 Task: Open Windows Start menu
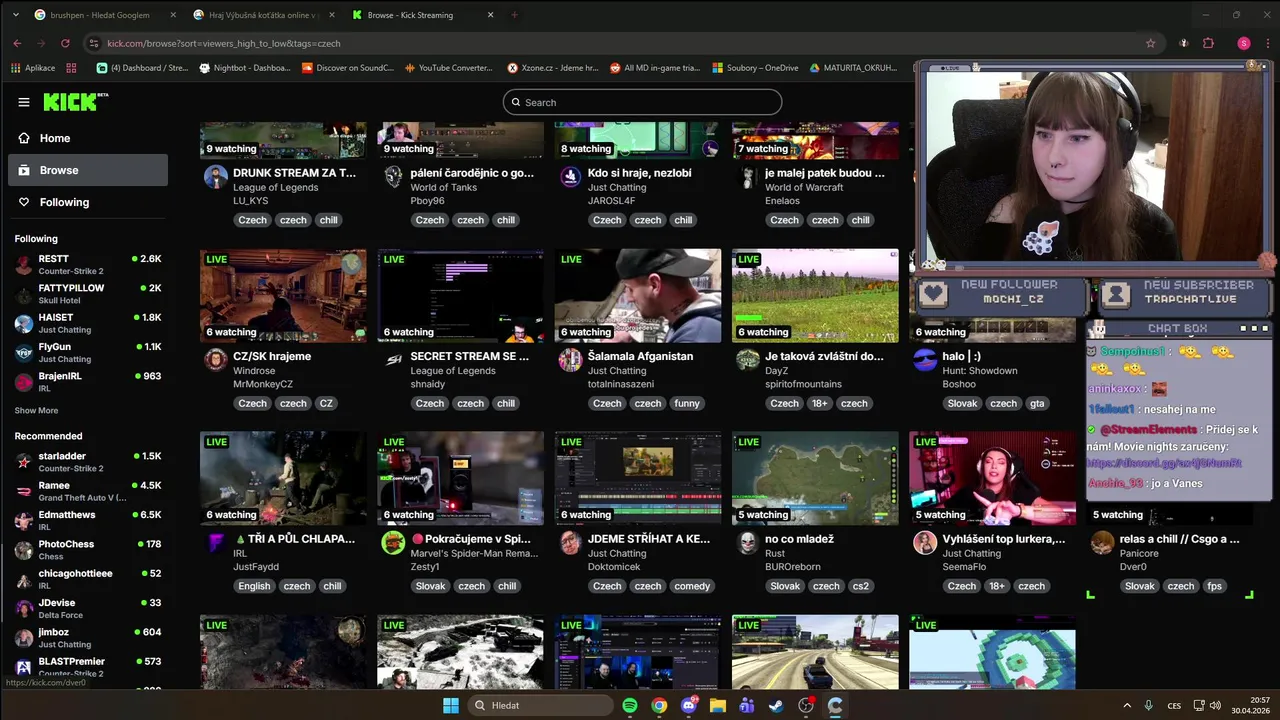click(451, 705)
